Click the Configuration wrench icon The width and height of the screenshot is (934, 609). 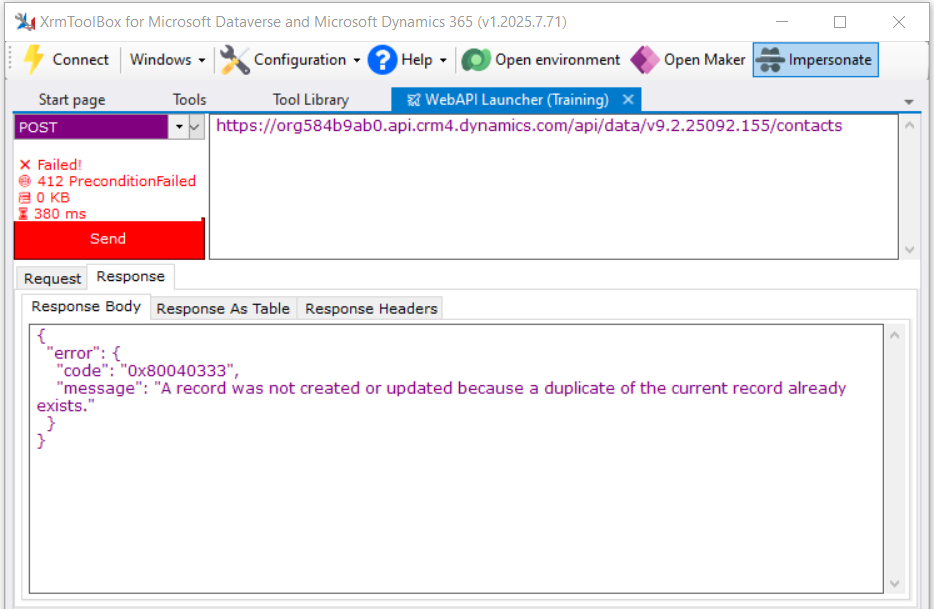coord(234,60)
